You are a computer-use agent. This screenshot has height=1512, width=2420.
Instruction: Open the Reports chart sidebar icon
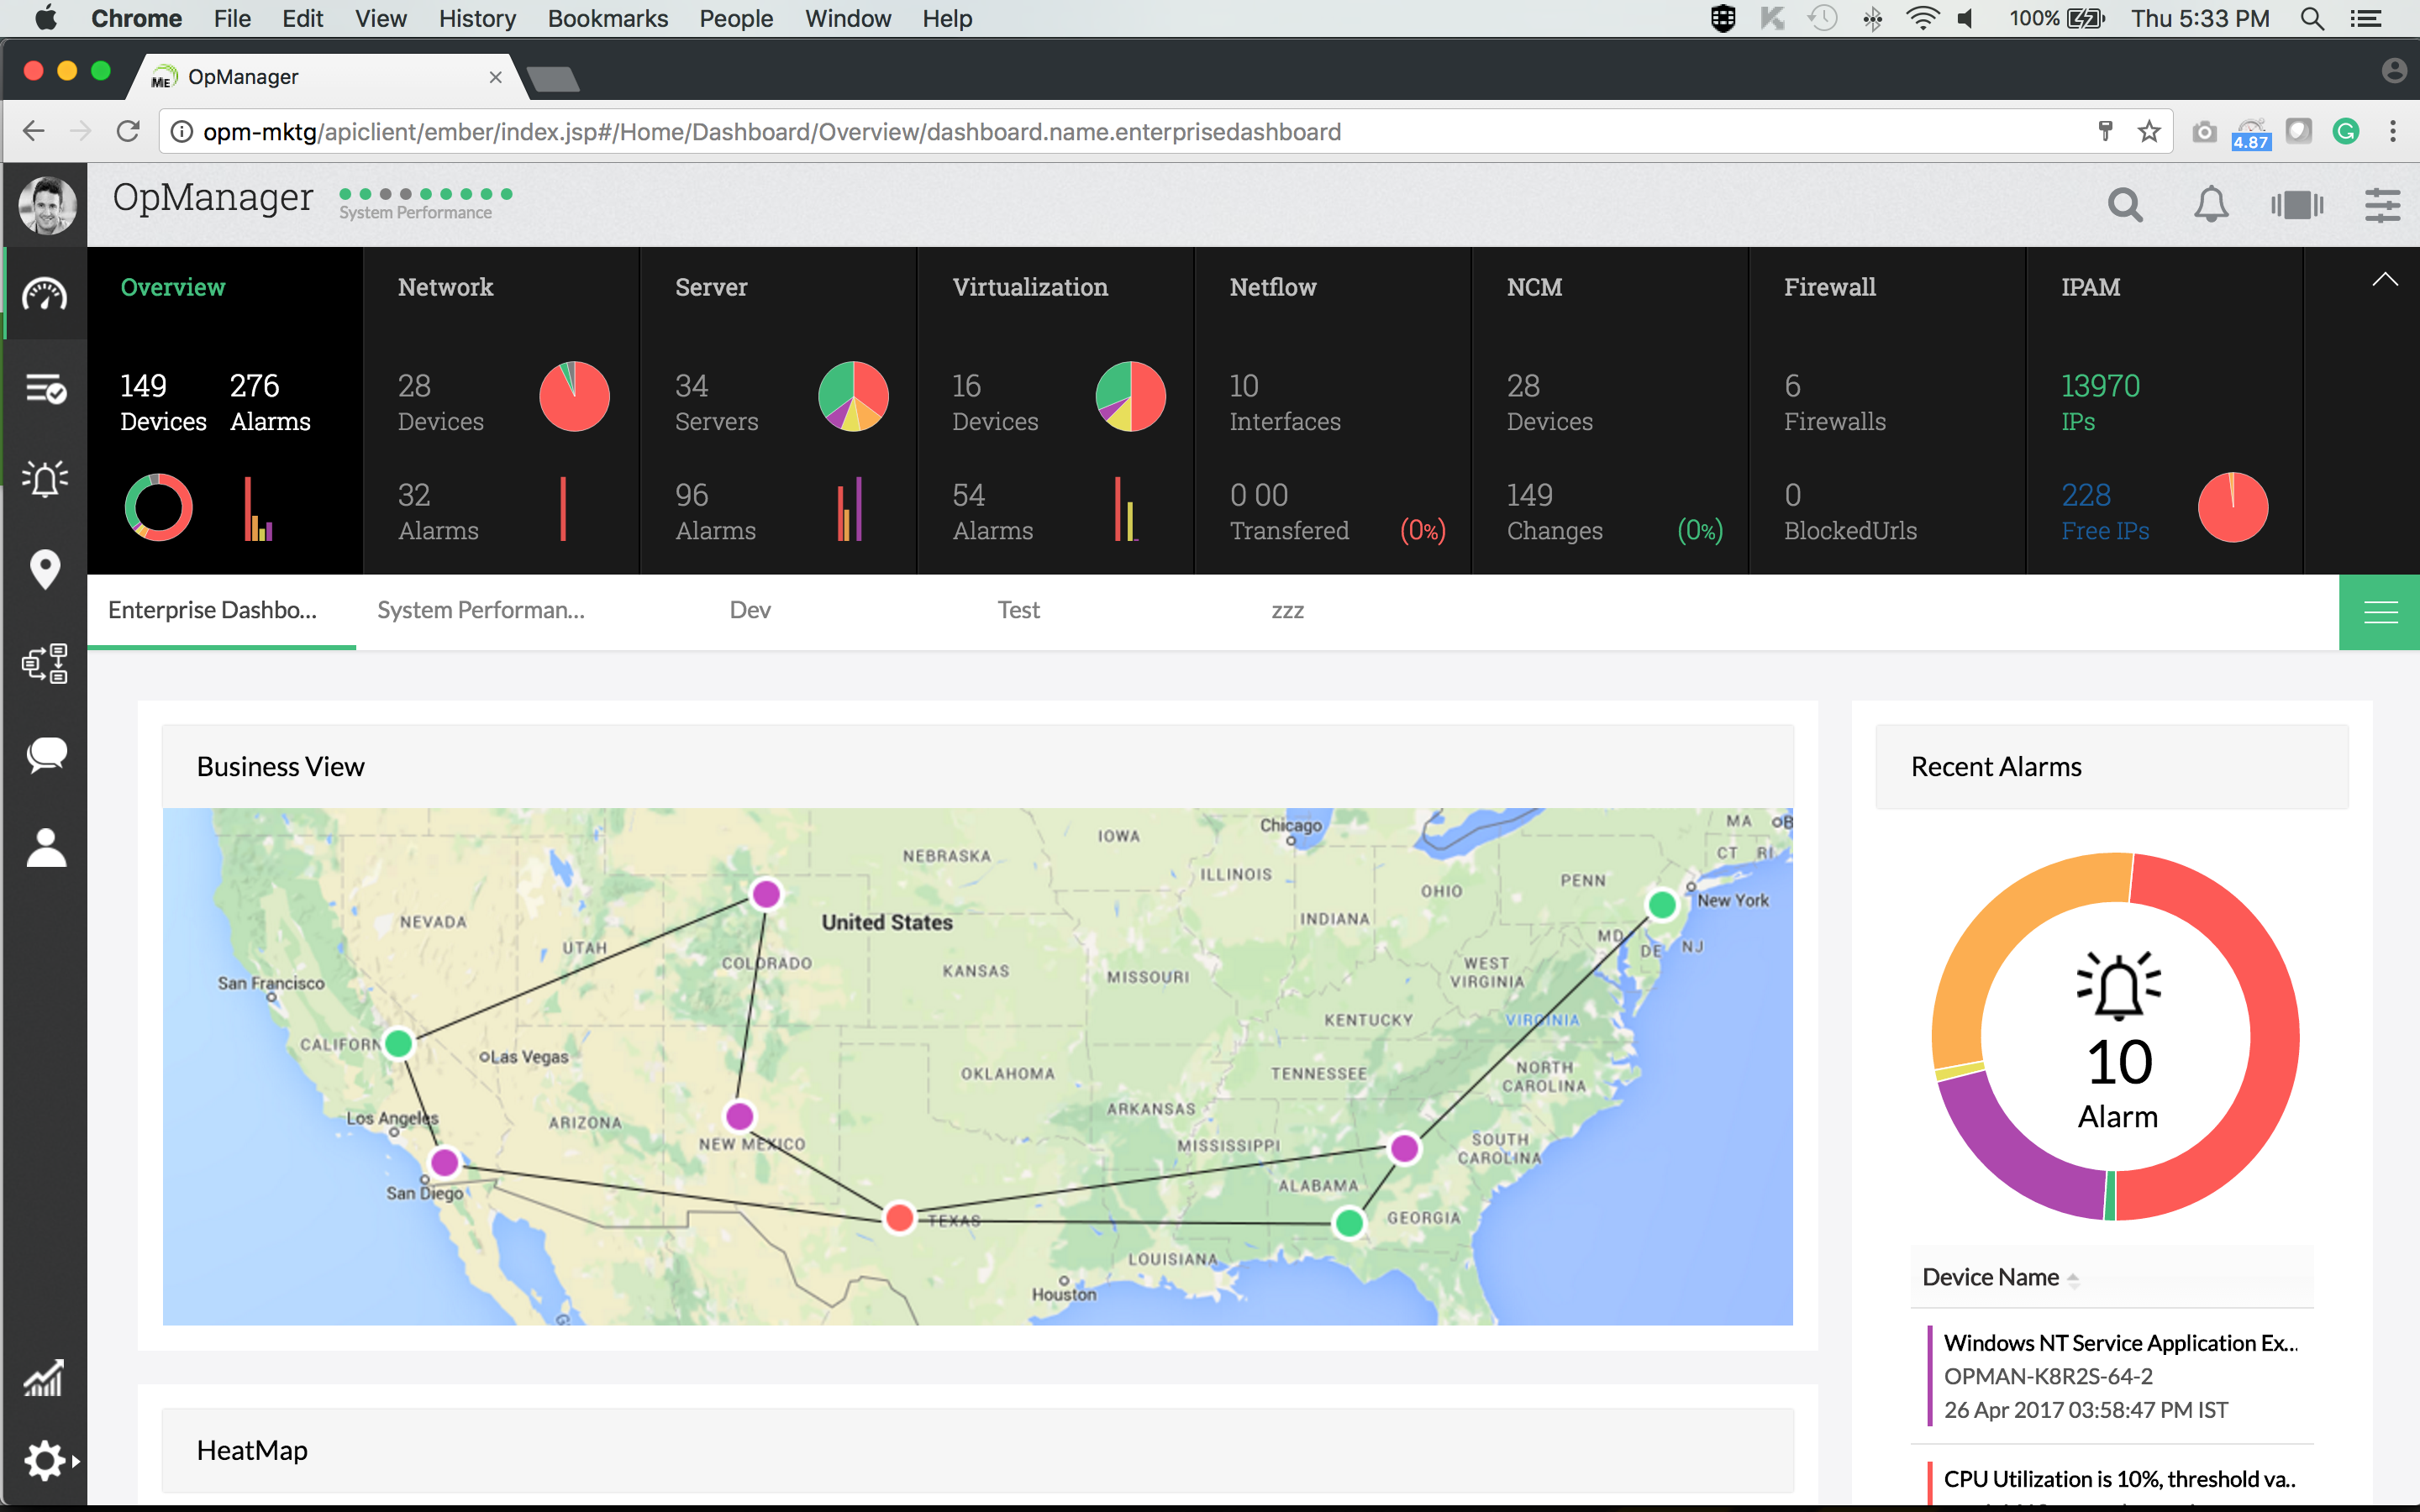tap(44, 1378)
